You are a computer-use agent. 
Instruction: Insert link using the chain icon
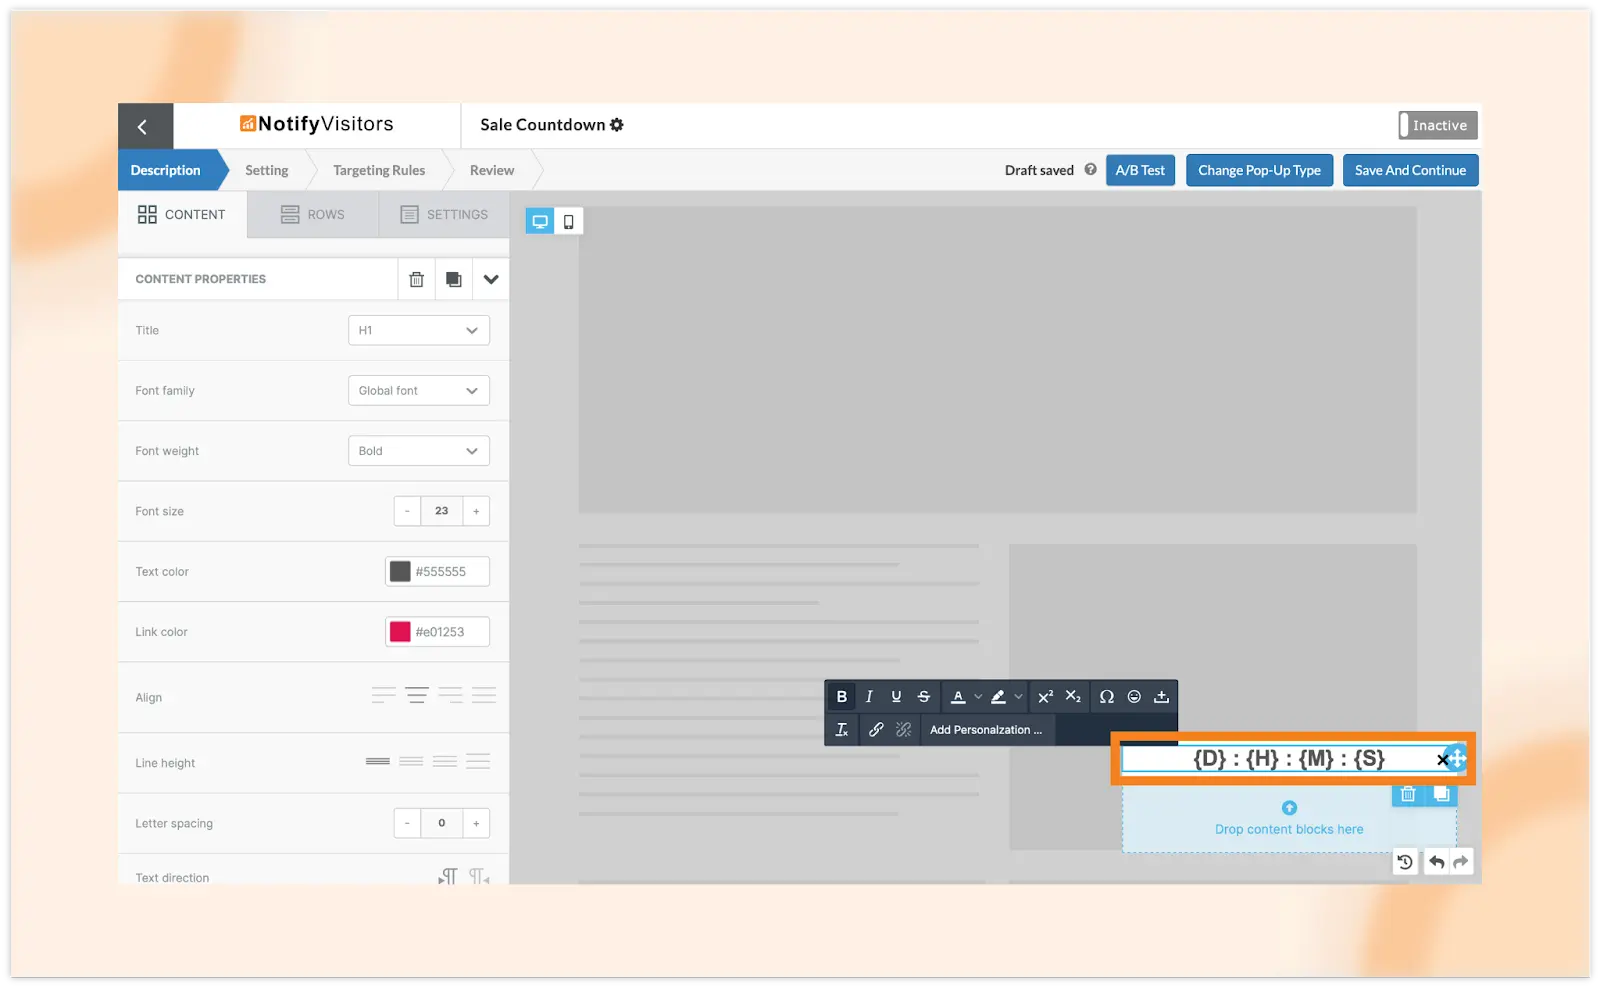[x=876, y=730]
